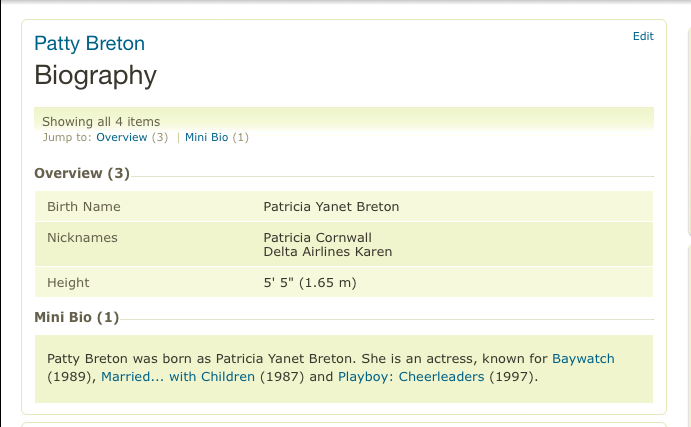This screenshot has width=691, height=427.
Task: Open the Patty Breton name link
Action: 89,44
